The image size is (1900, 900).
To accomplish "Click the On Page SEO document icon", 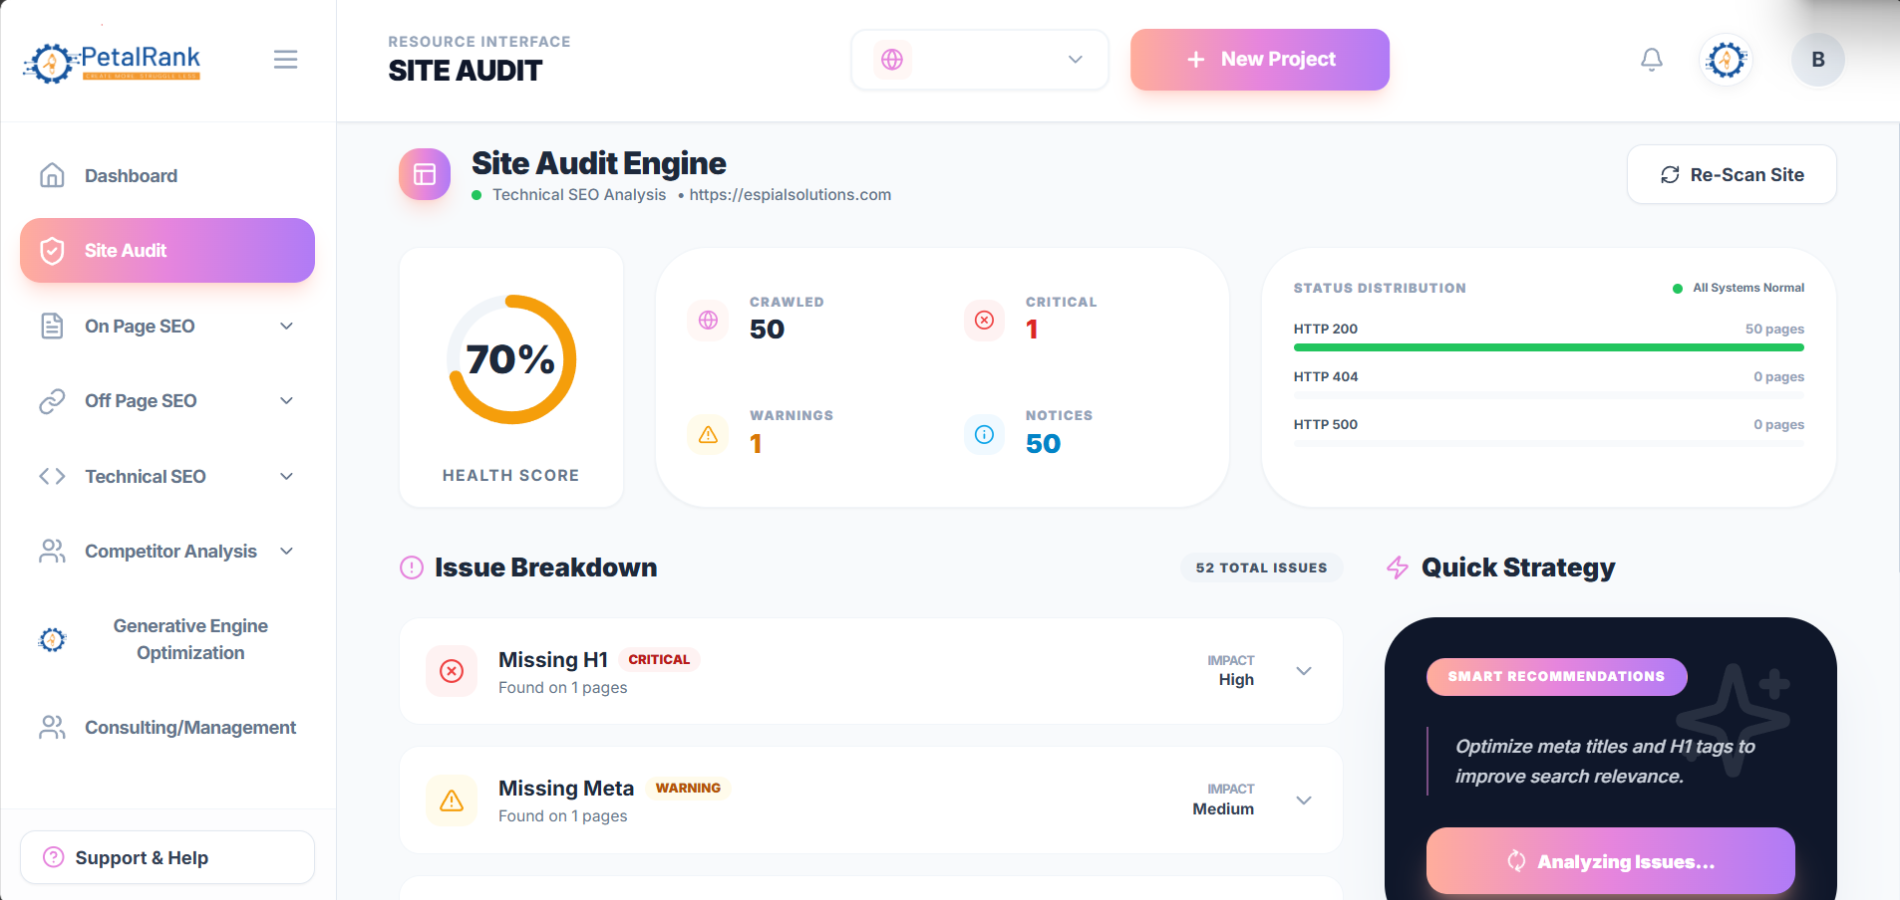I will 52,326.
